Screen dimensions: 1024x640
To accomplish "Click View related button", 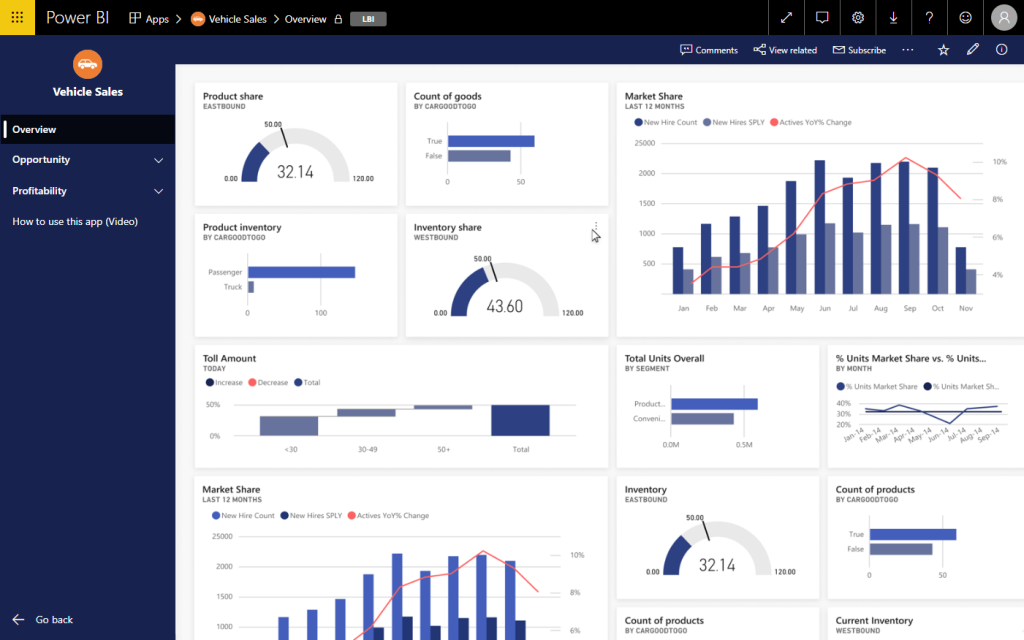I will [x=785, y=50].
